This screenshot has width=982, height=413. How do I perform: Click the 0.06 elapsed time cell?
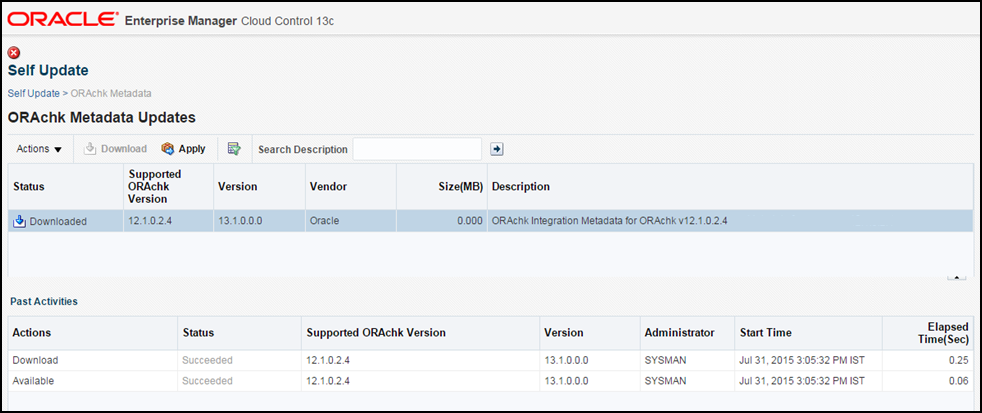pyautogui.click(x=928, y=381)
